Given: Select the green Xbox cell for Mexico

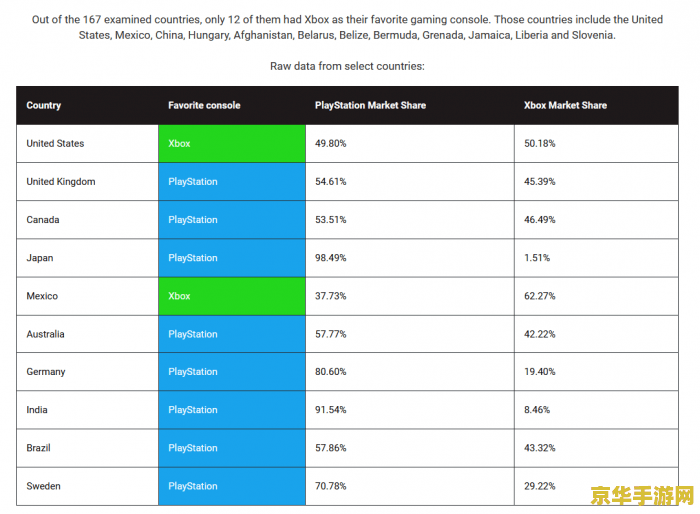Looking at the screenshot, I should coord(231,296).
